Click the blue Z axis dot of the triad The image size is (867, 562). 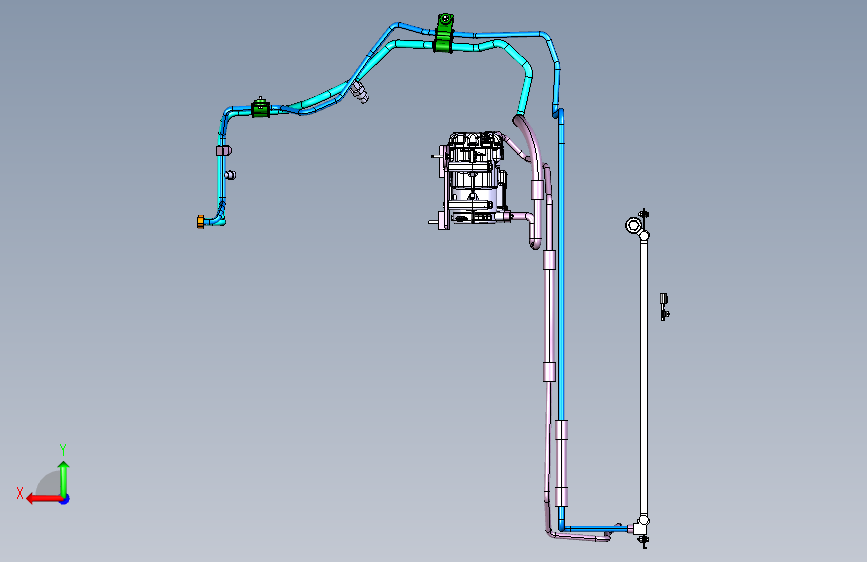65,499
